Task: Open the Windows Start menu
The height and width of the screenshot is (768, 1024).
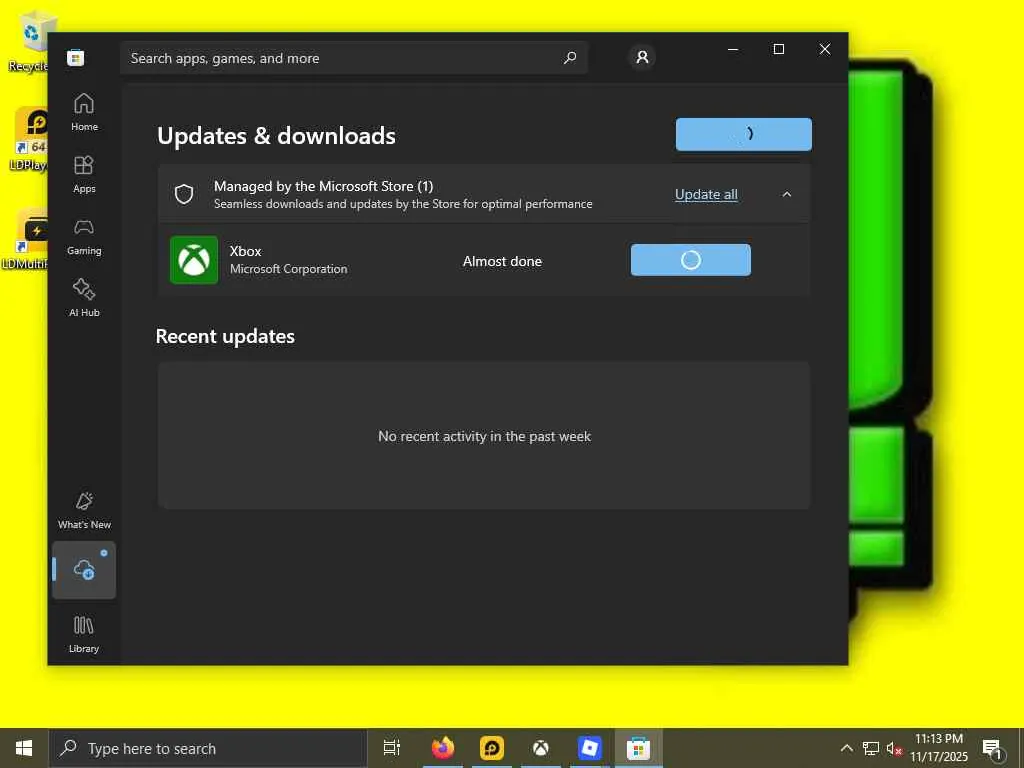Action: [x=24, y=748]
